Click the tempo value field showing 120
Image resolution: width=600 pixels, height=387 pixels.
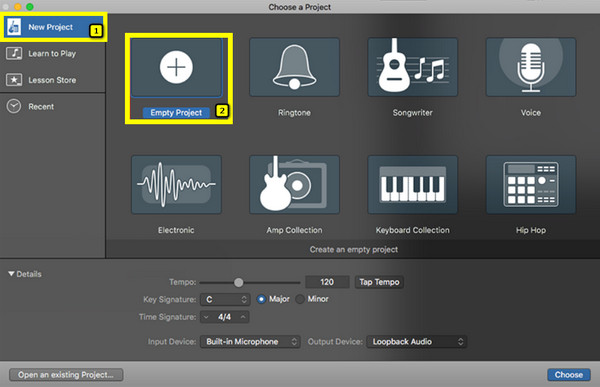(327, 282)
